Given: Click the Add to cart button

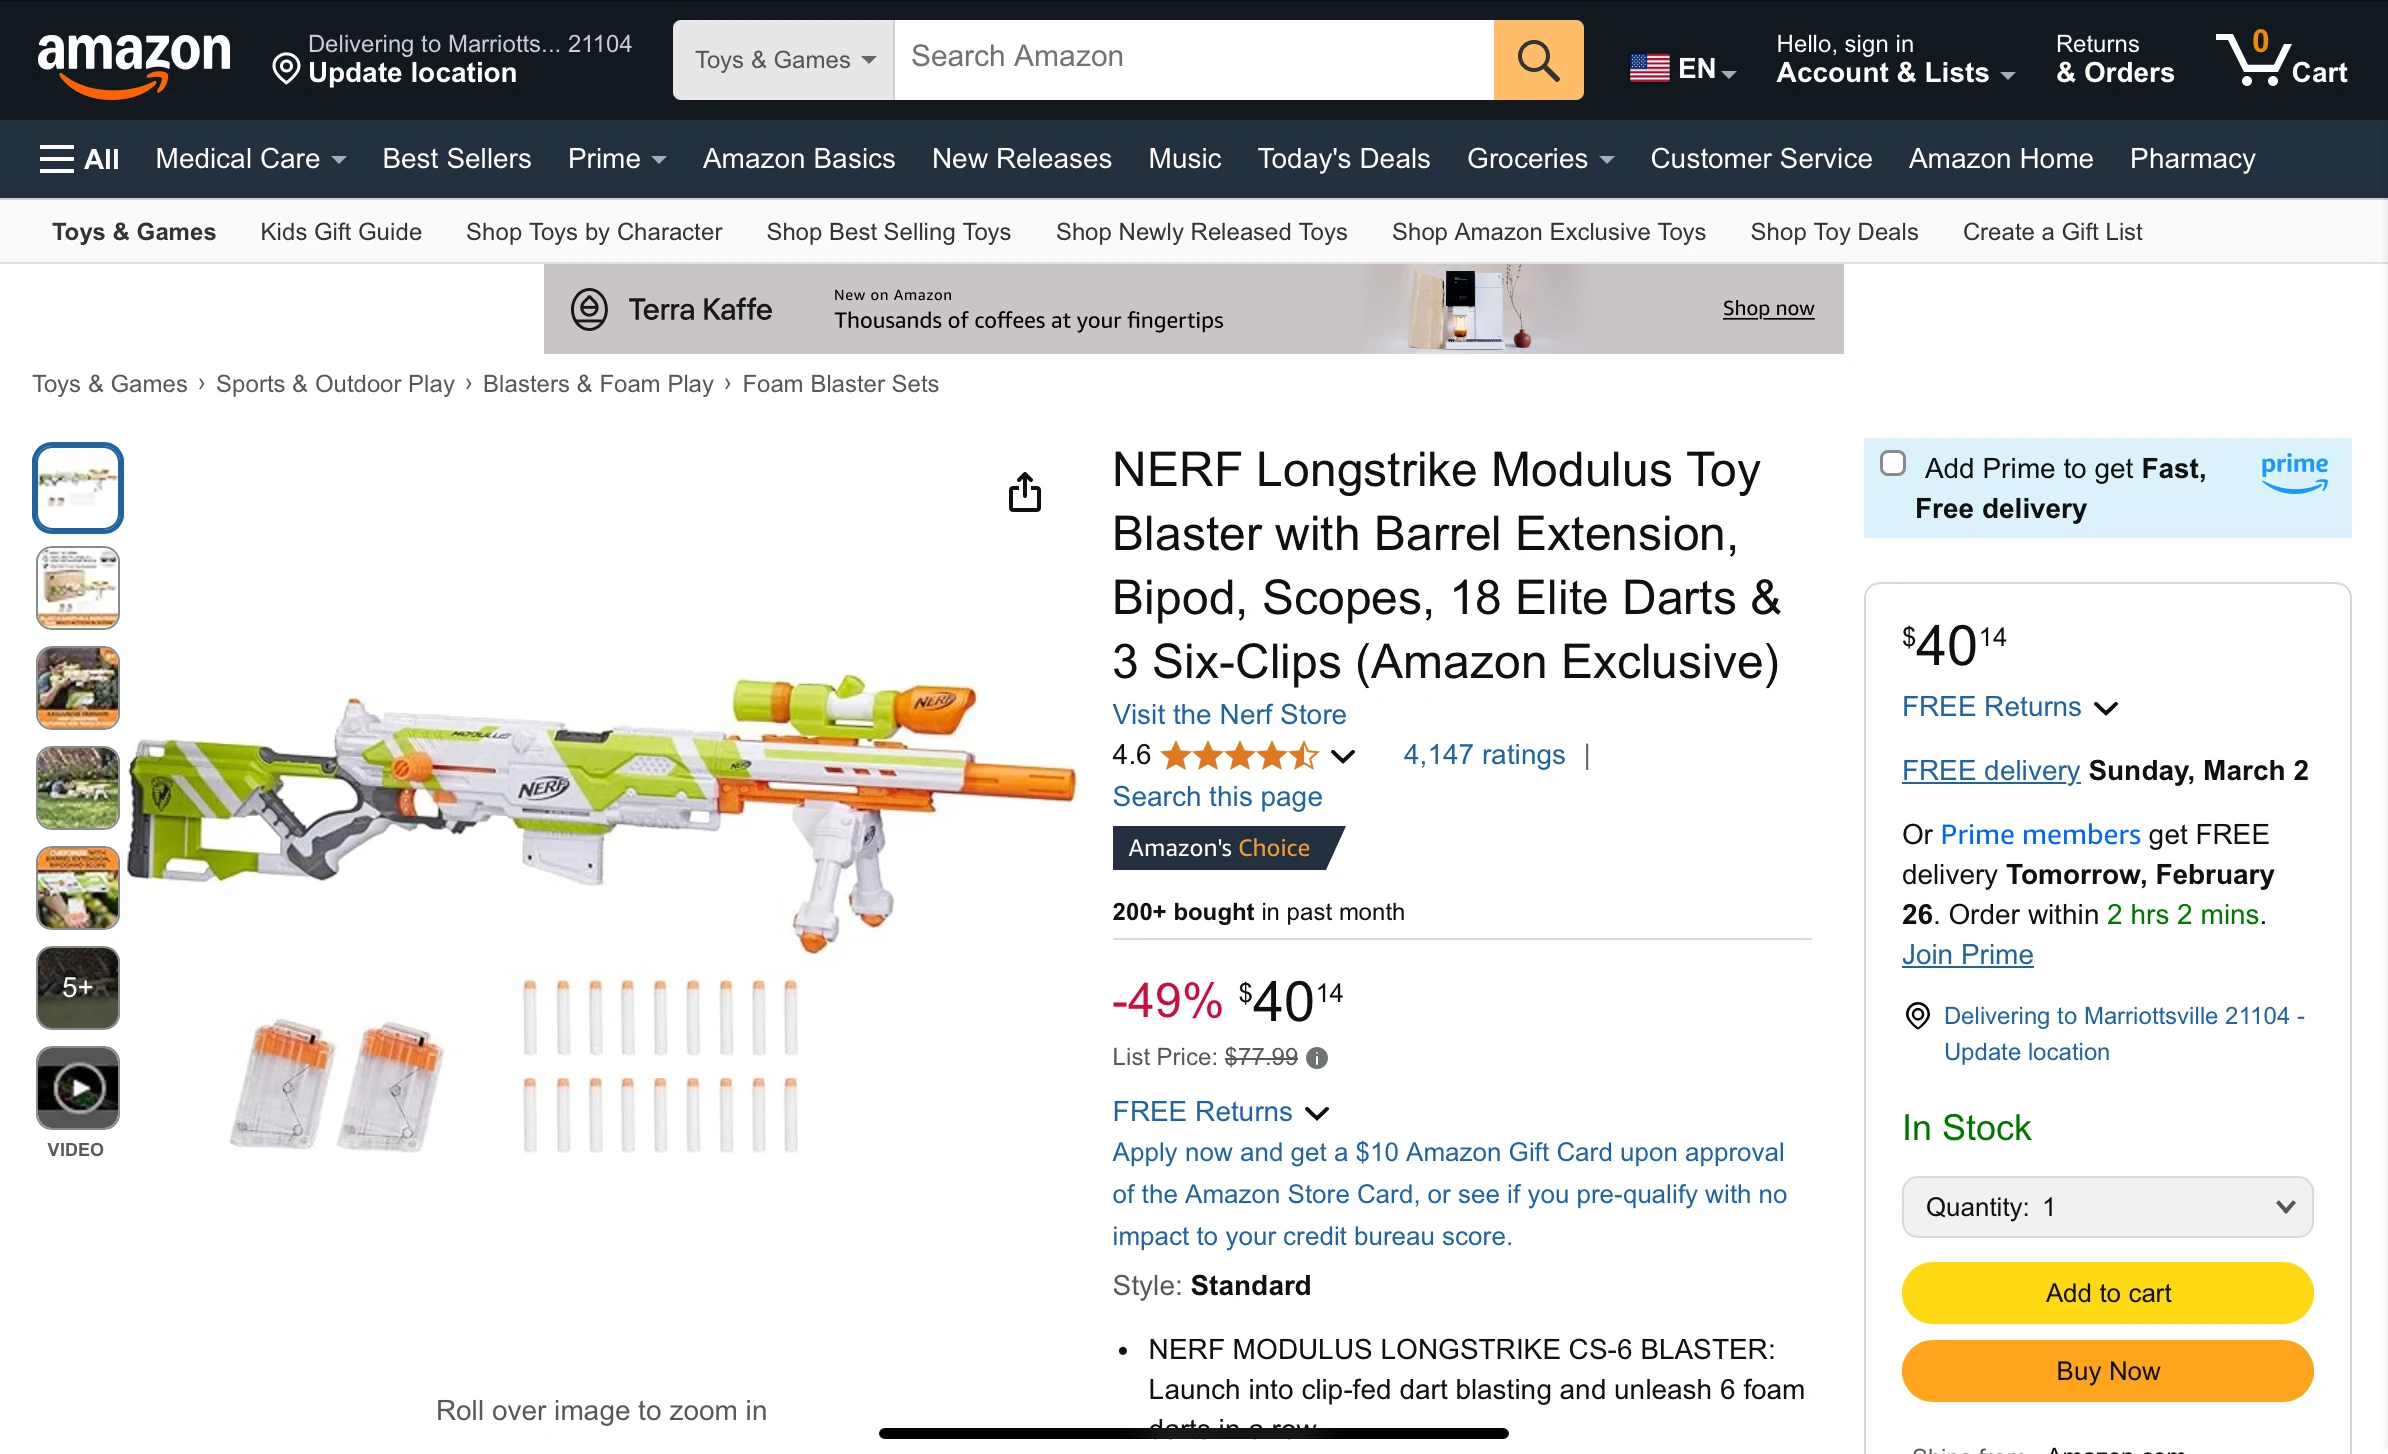Looking at the screenshot, I should pos(2106,1292).
